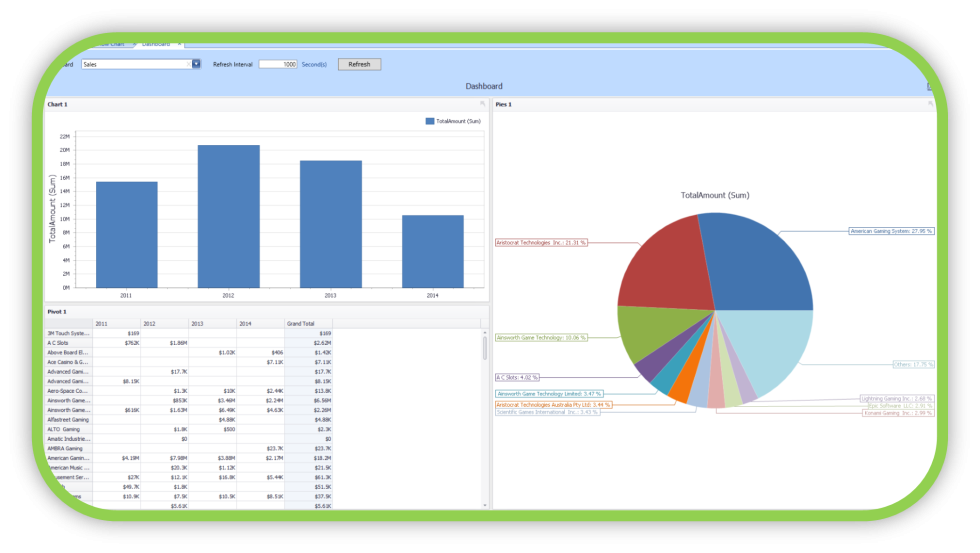This screenshot has width=980, height=553.
Task: Maximize the Pies 1 panel icon
Action: [x=930, y=104]
